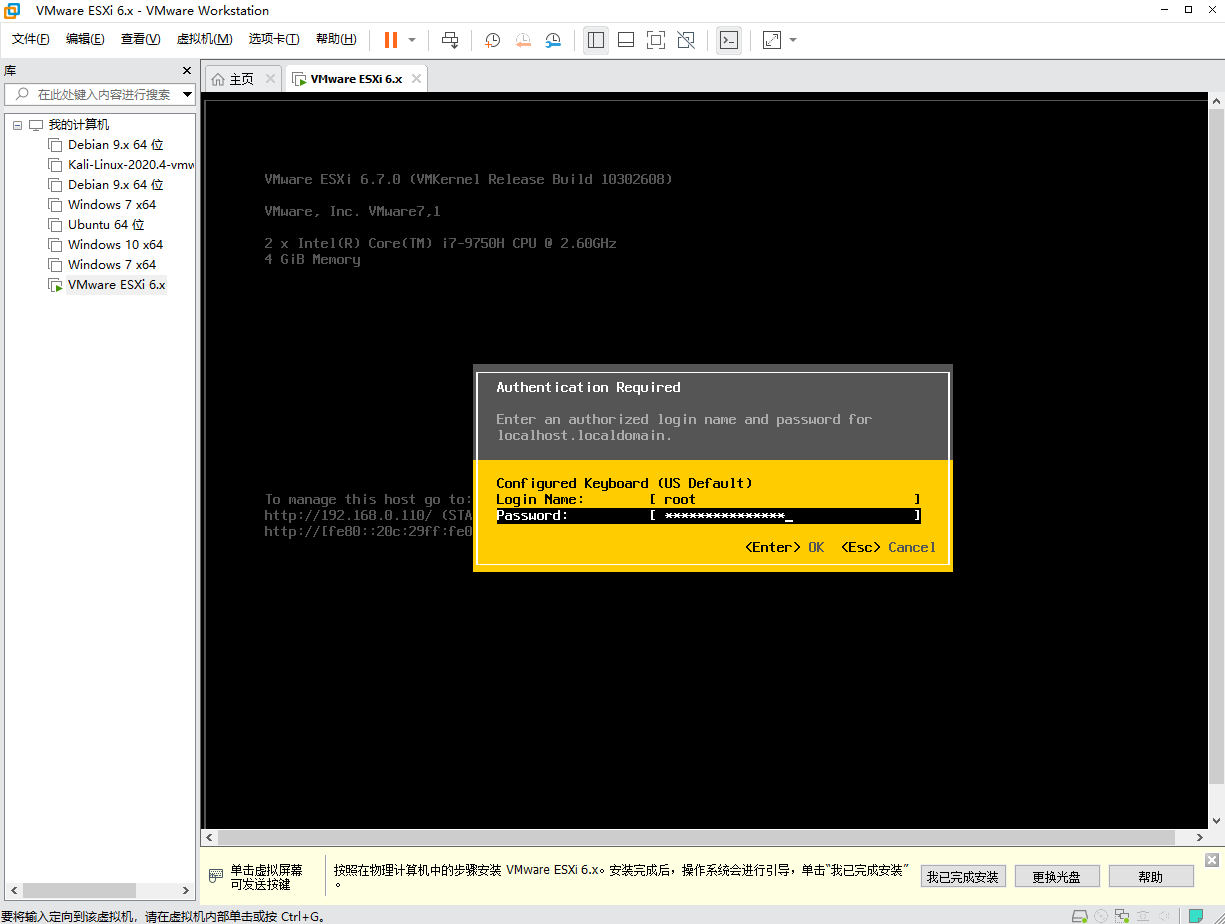The height and width of the screenshot is (924, 1225).
Task: Select the second Debian 9.x 64 位 VM
Action: [115, 185]
